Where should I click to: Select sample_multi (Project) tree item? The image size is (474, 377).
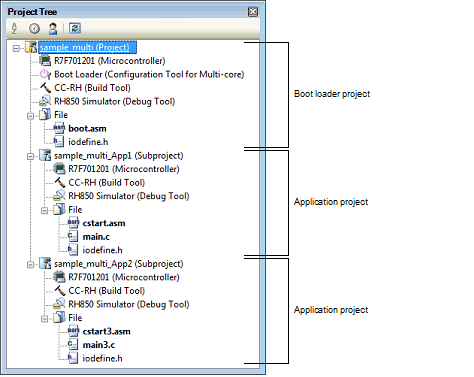(87, 47)
